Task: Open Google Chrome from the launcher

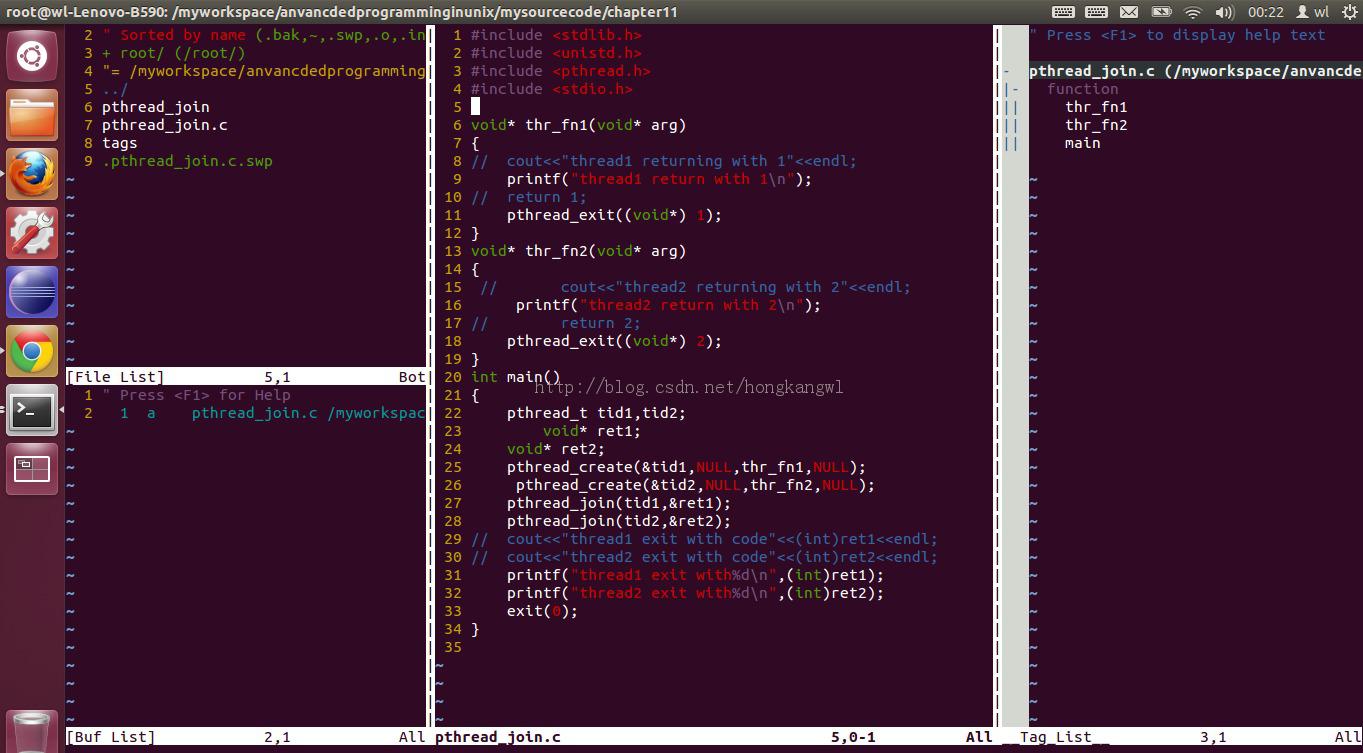Action: (x=32, y=351)
